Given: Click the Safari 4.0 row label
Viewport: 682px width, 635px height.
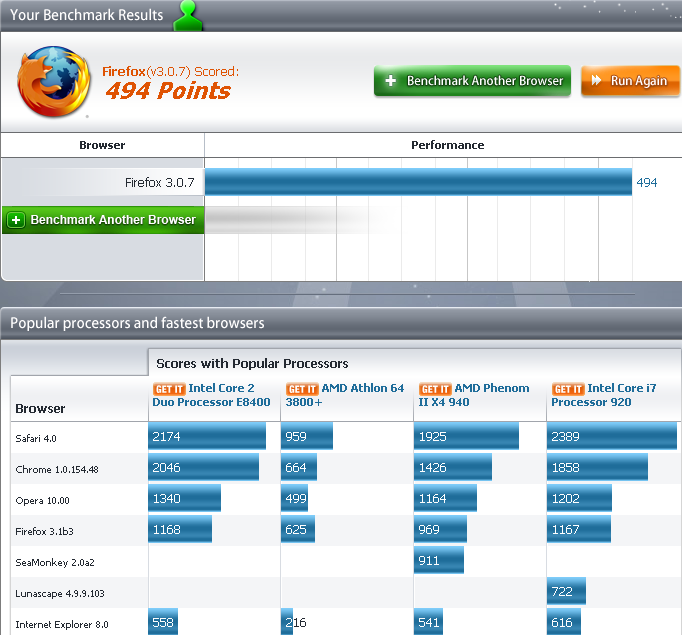Looking at the screenshot, I should (x=36, y=438).
